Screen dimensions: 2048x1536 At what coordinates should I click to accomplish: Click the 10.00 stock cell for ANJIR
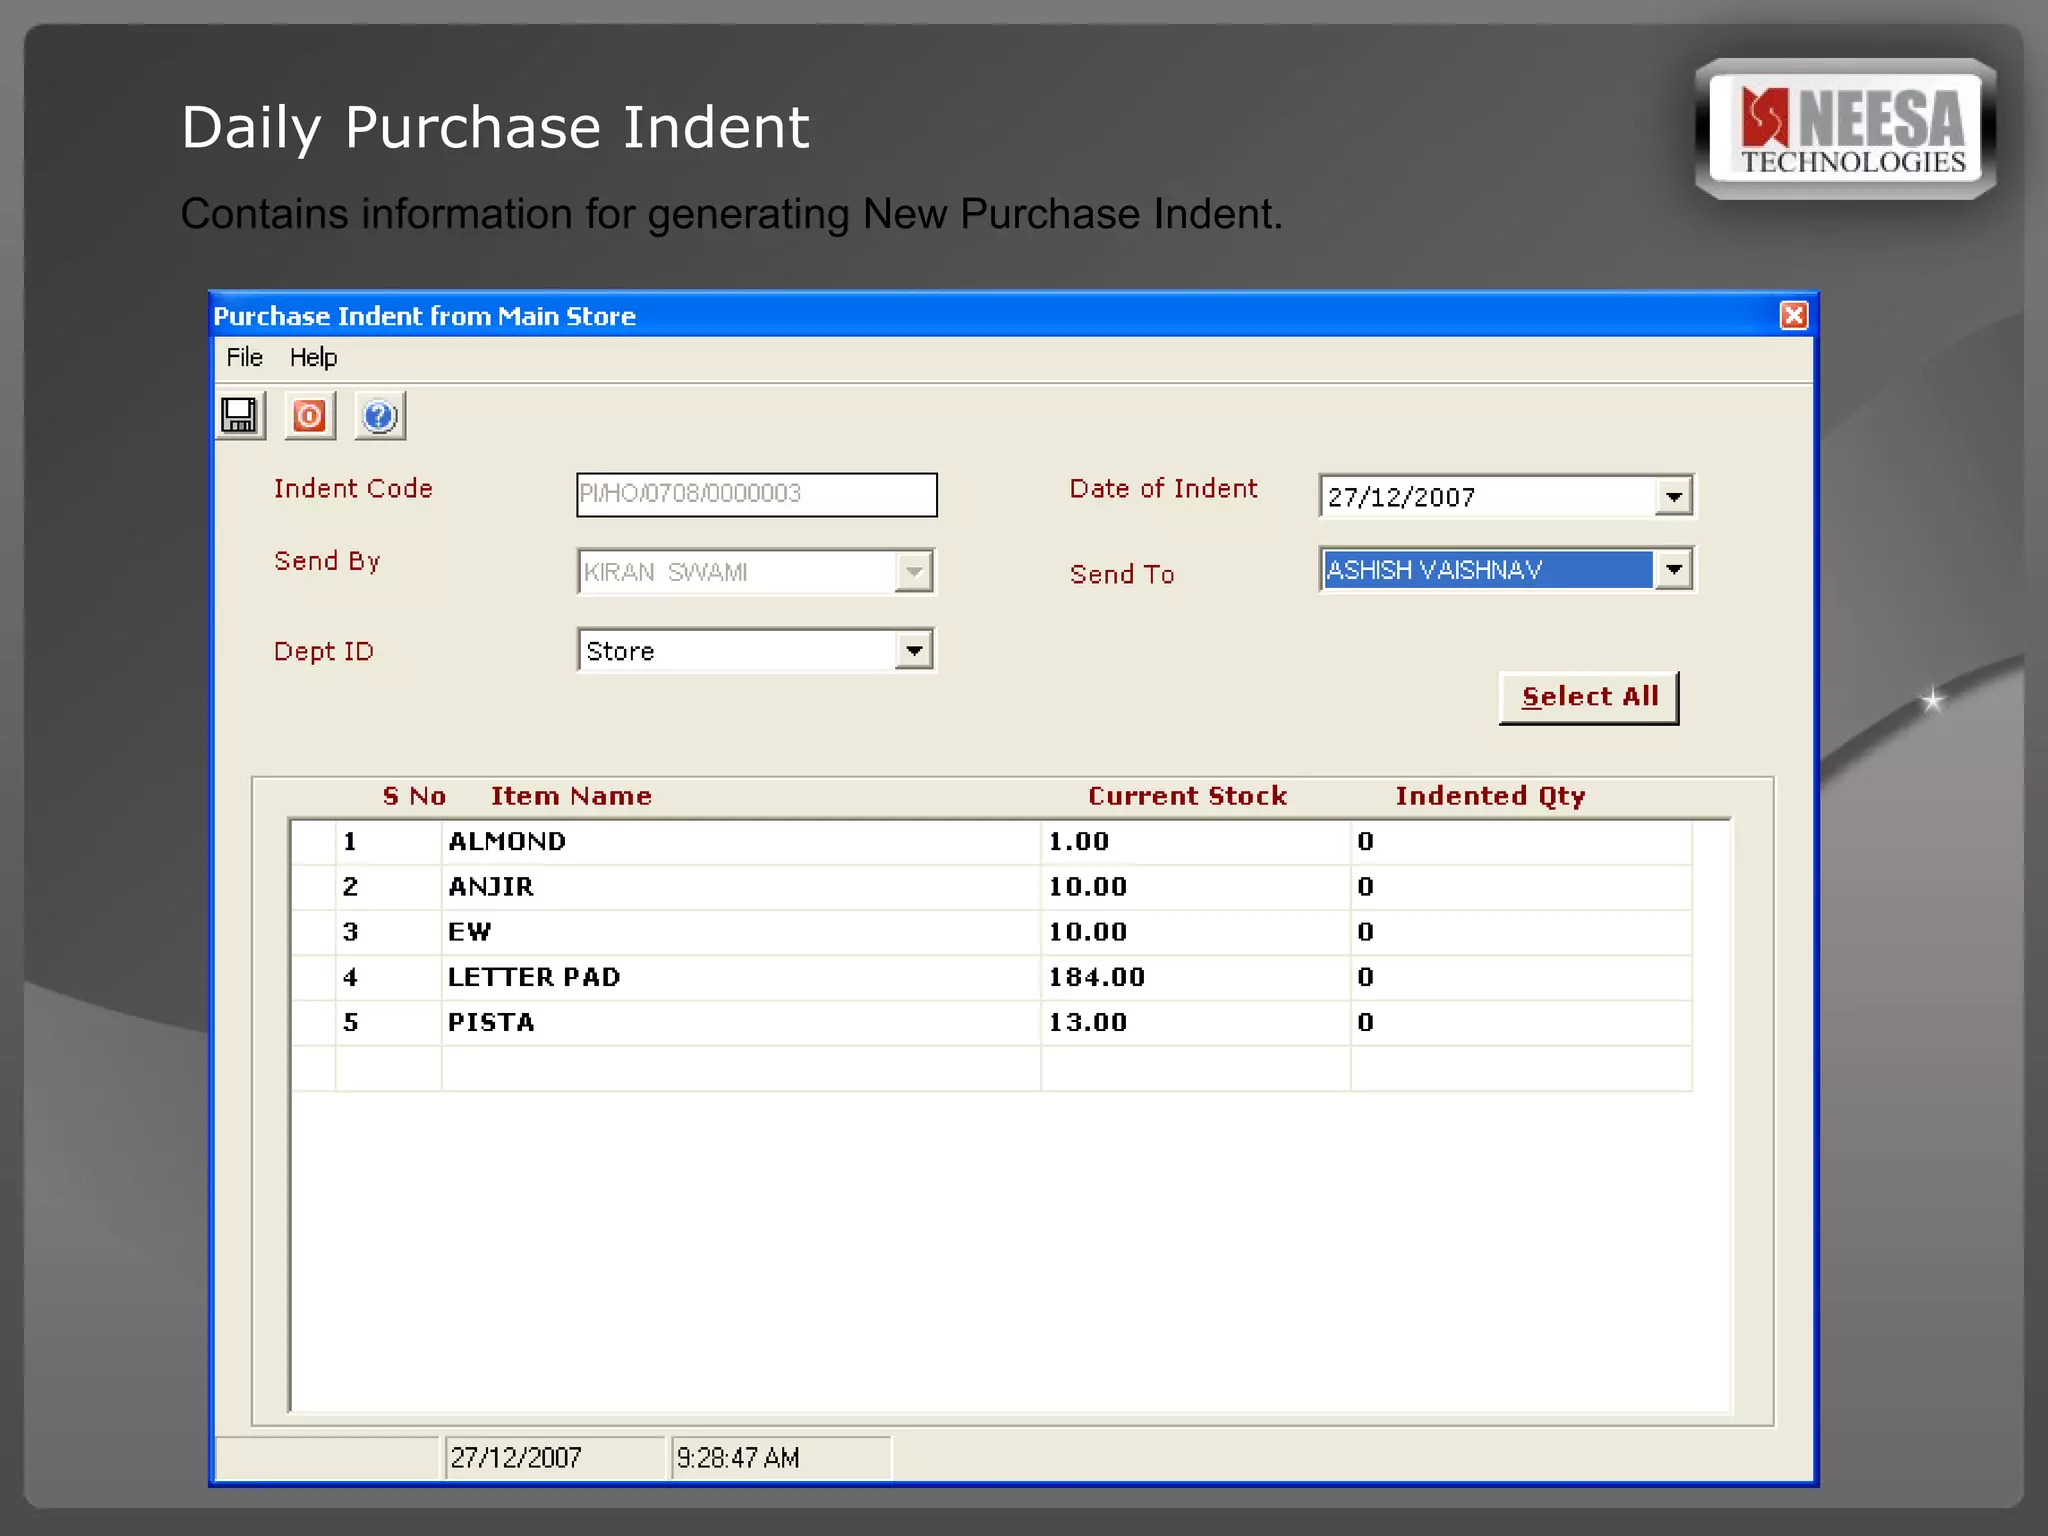point(1196,887)
